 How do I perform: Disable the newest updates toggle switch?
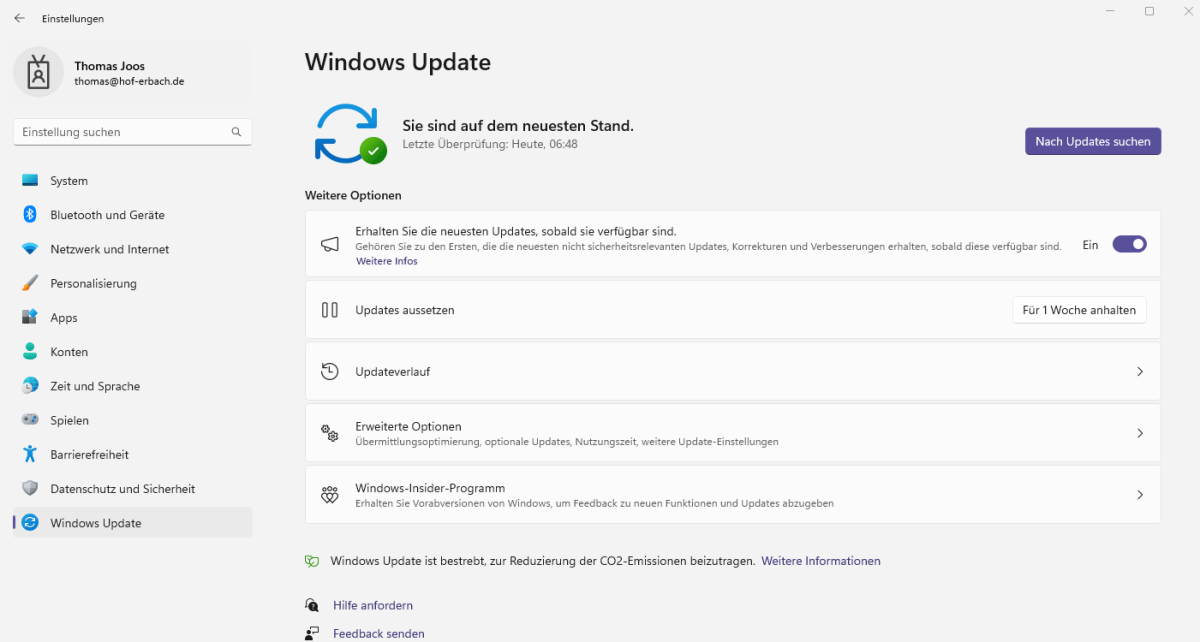[1129, 244]
